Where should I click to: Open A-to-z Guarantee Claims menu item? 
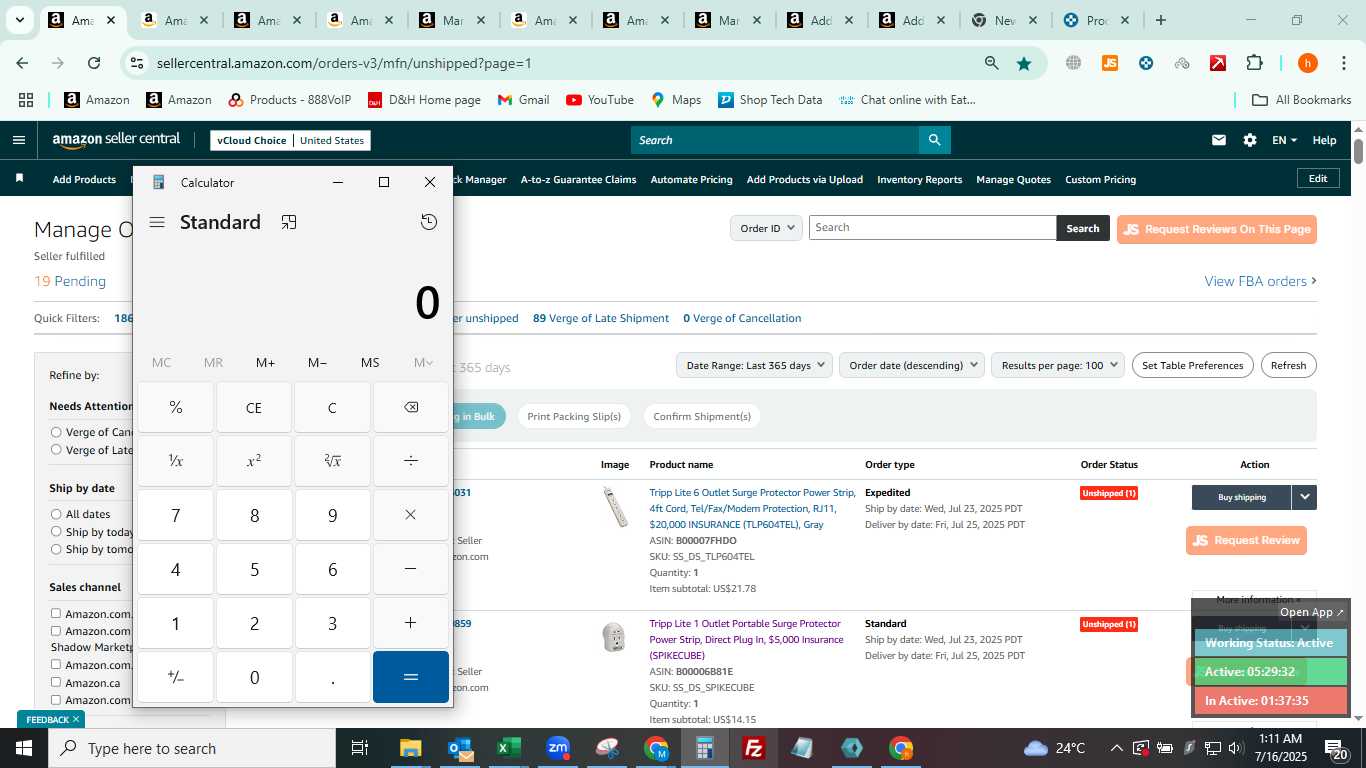(578, 179)
